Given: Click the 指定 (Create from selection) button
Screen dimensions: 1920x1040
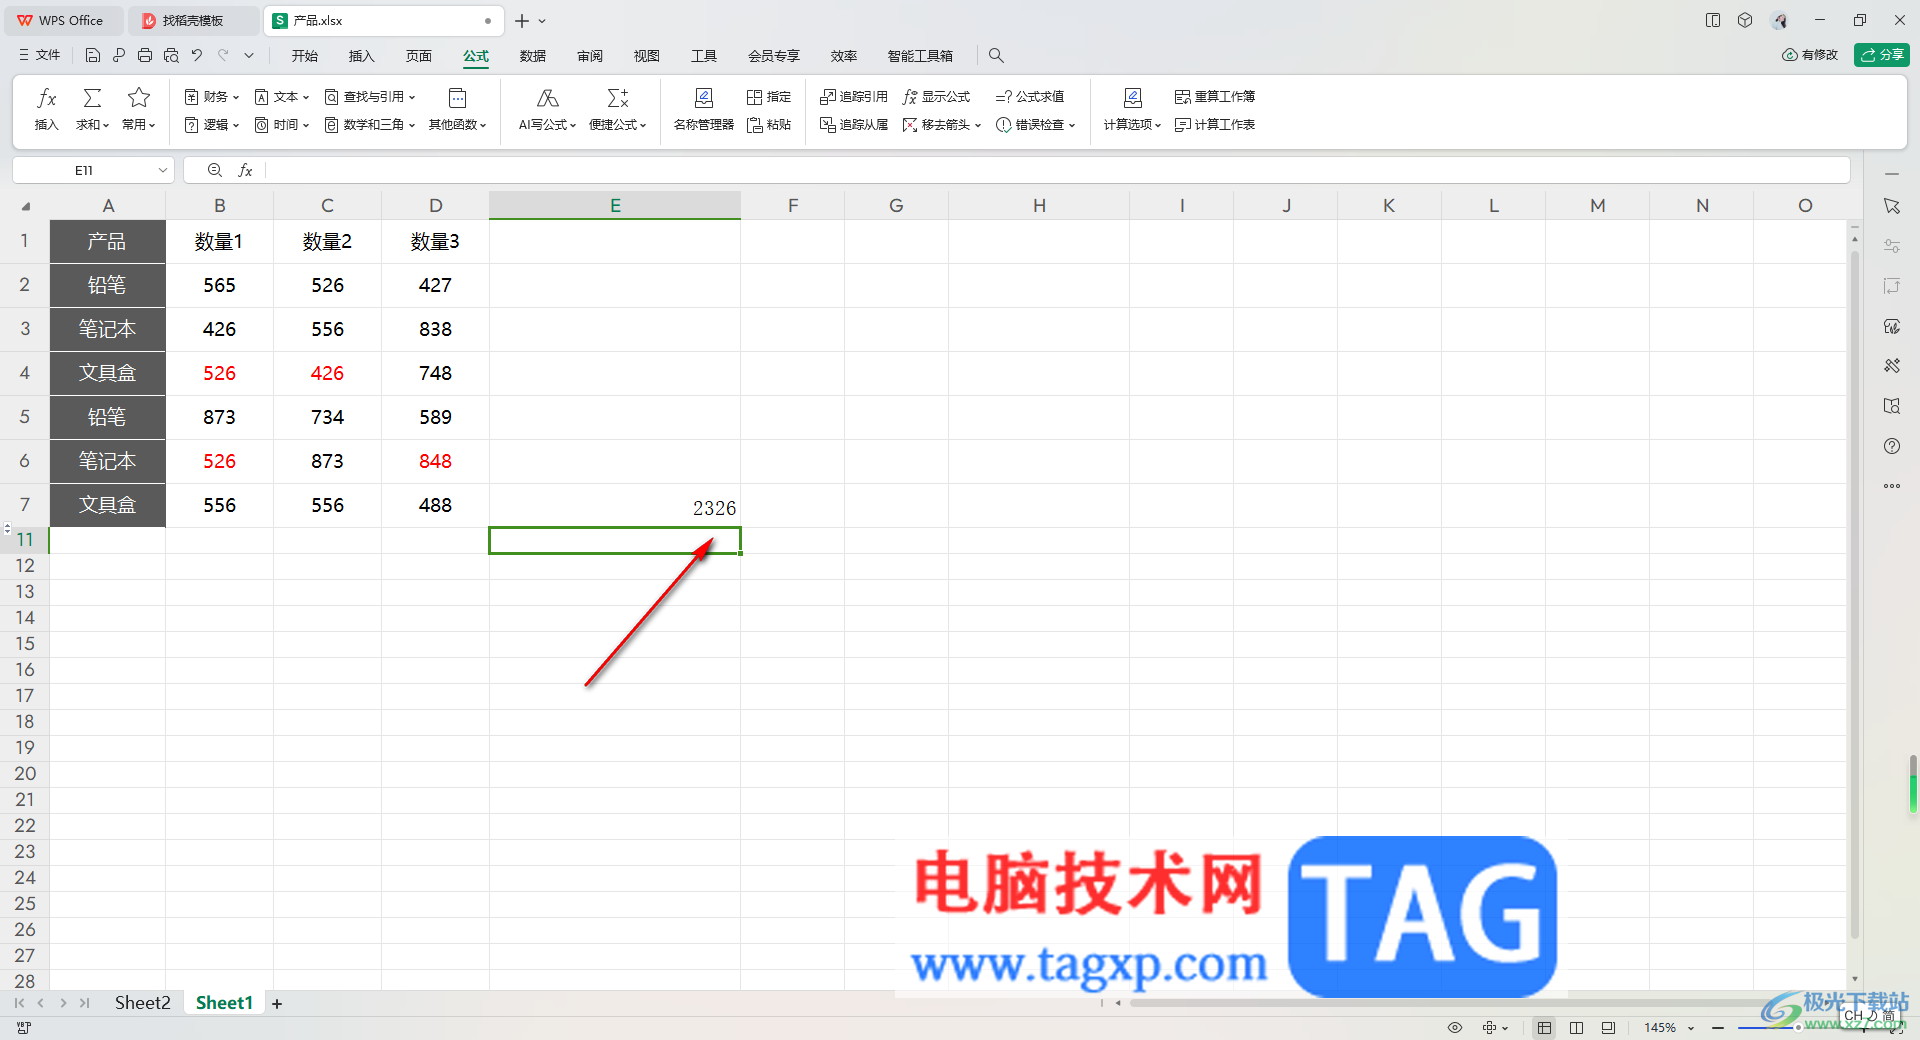Looking at the screenshot, I should pos(769,96).
